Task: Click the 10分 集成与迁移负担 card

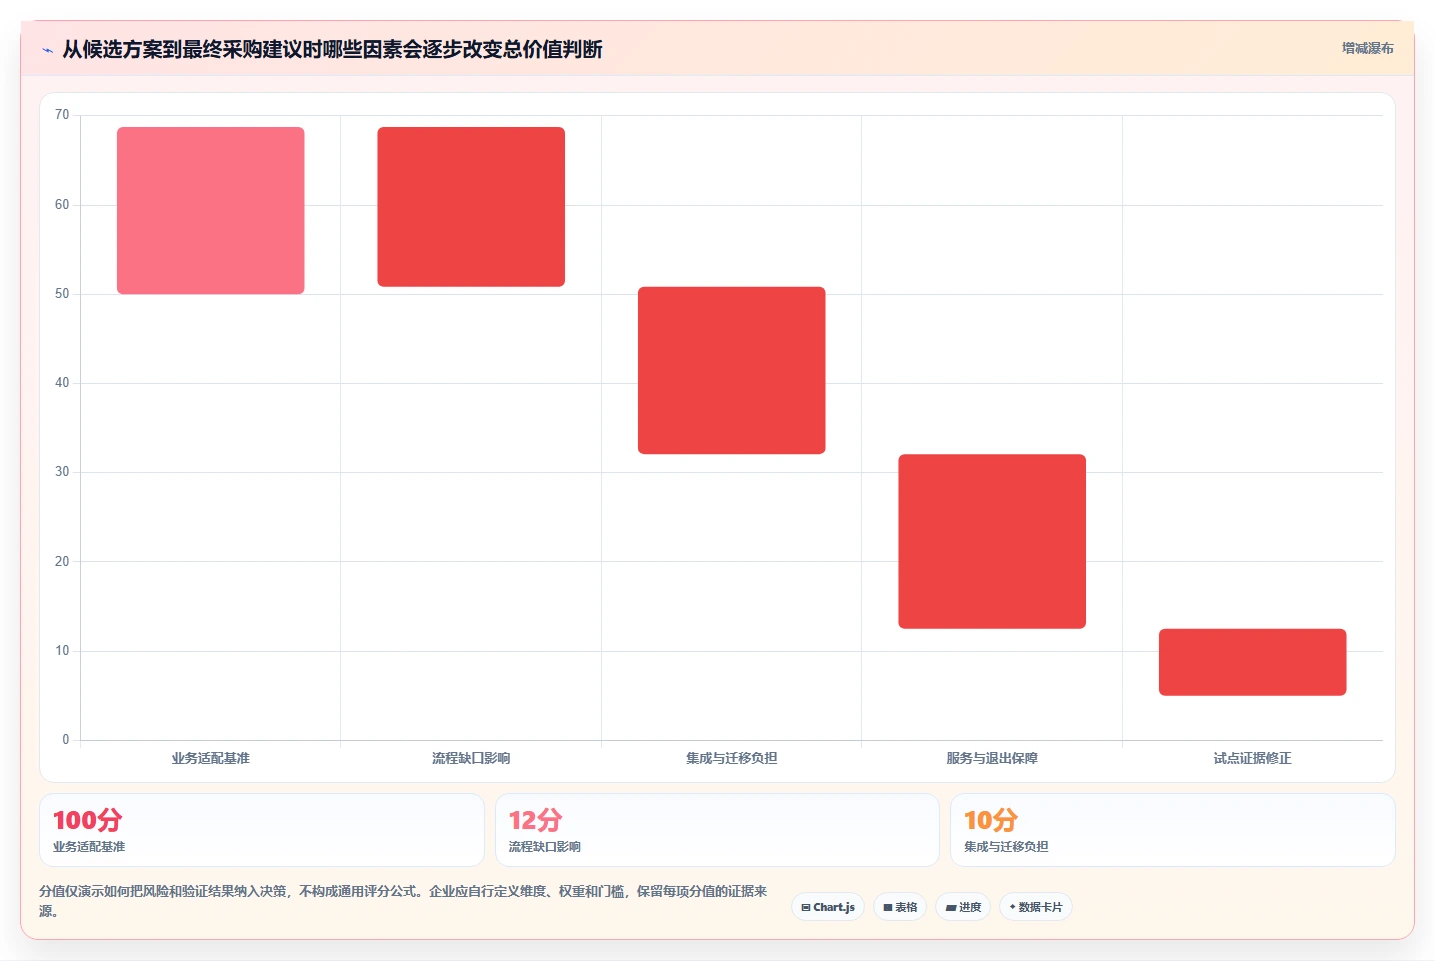Action: point(1172,830)
